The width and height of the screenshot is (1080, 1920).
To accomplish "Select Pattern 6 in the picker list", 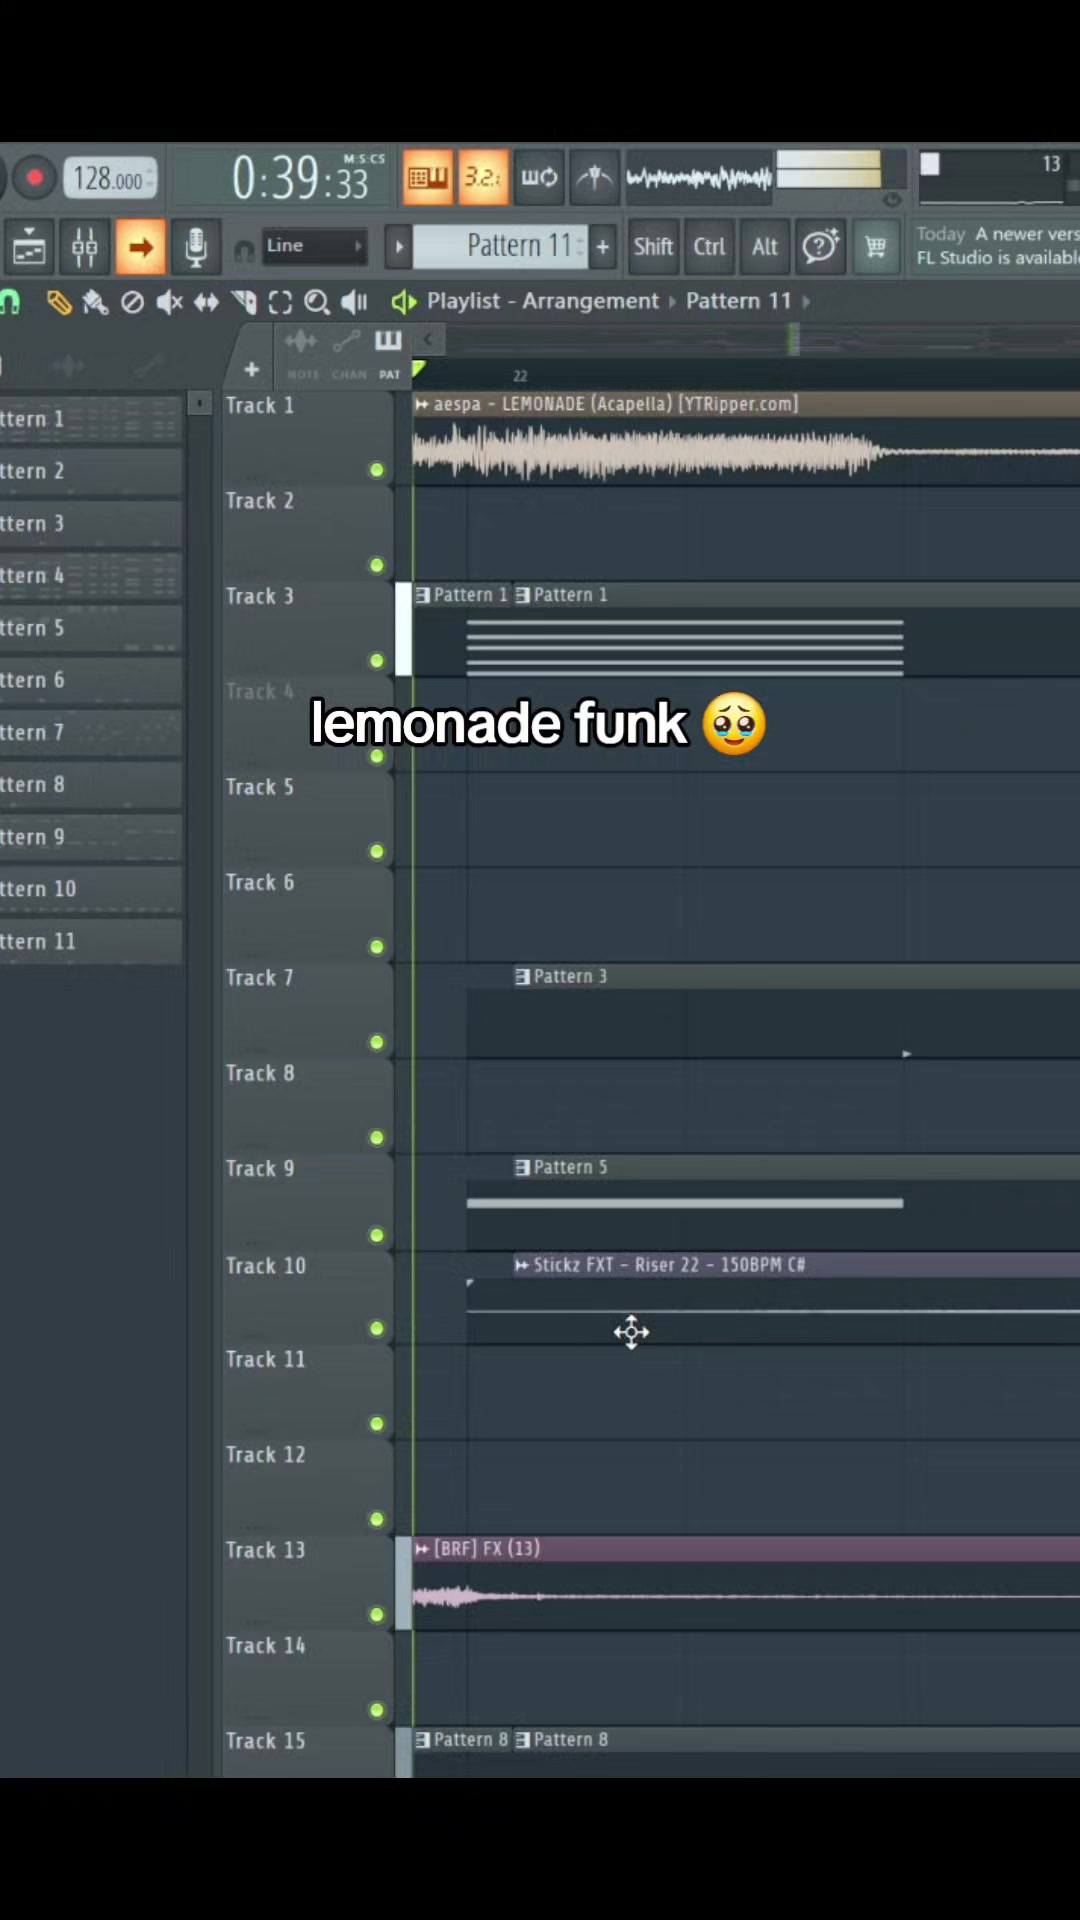I will pyautogui.click(x=90, y=680).
